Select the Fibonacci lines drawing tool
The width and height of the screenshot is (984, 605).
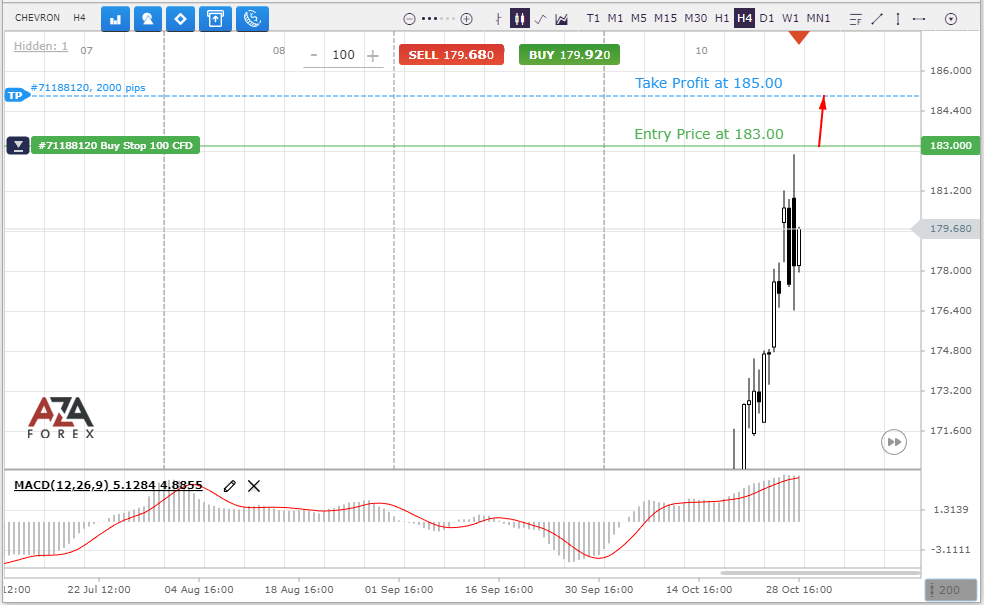click(855, 19)
